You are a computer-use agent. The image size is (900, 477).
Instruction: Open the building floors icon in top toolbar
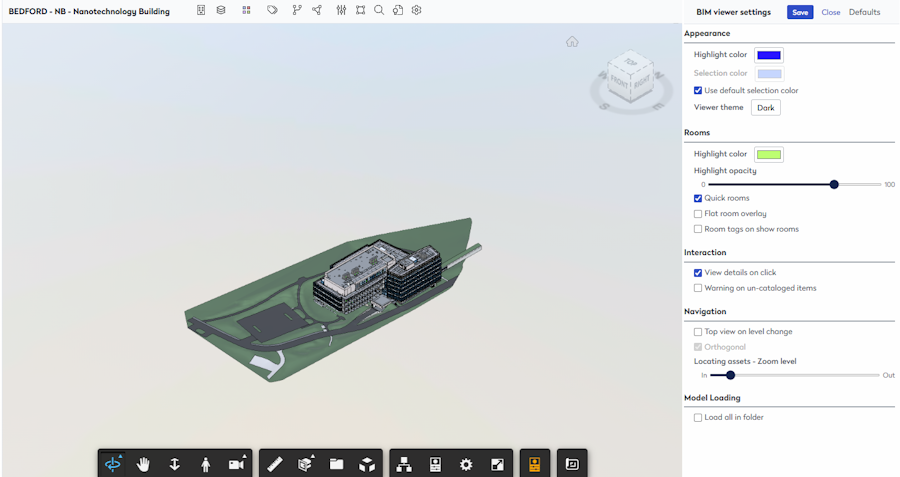(x=201, y=10)
